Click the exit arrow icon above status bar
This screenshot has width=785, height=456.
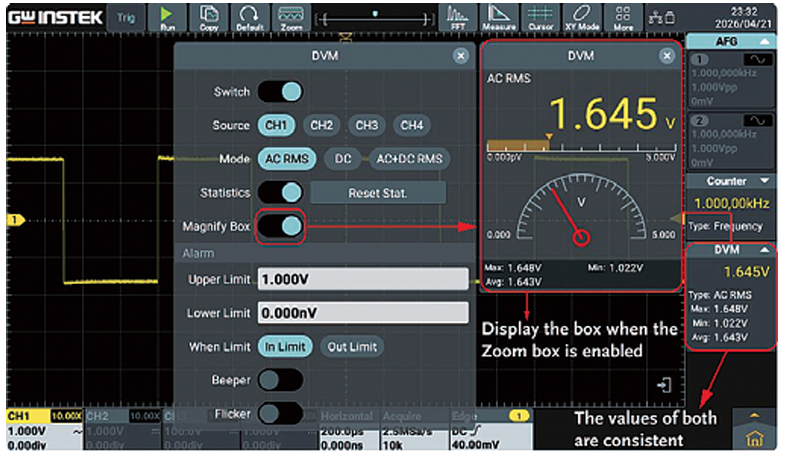(x=664, y=385)
